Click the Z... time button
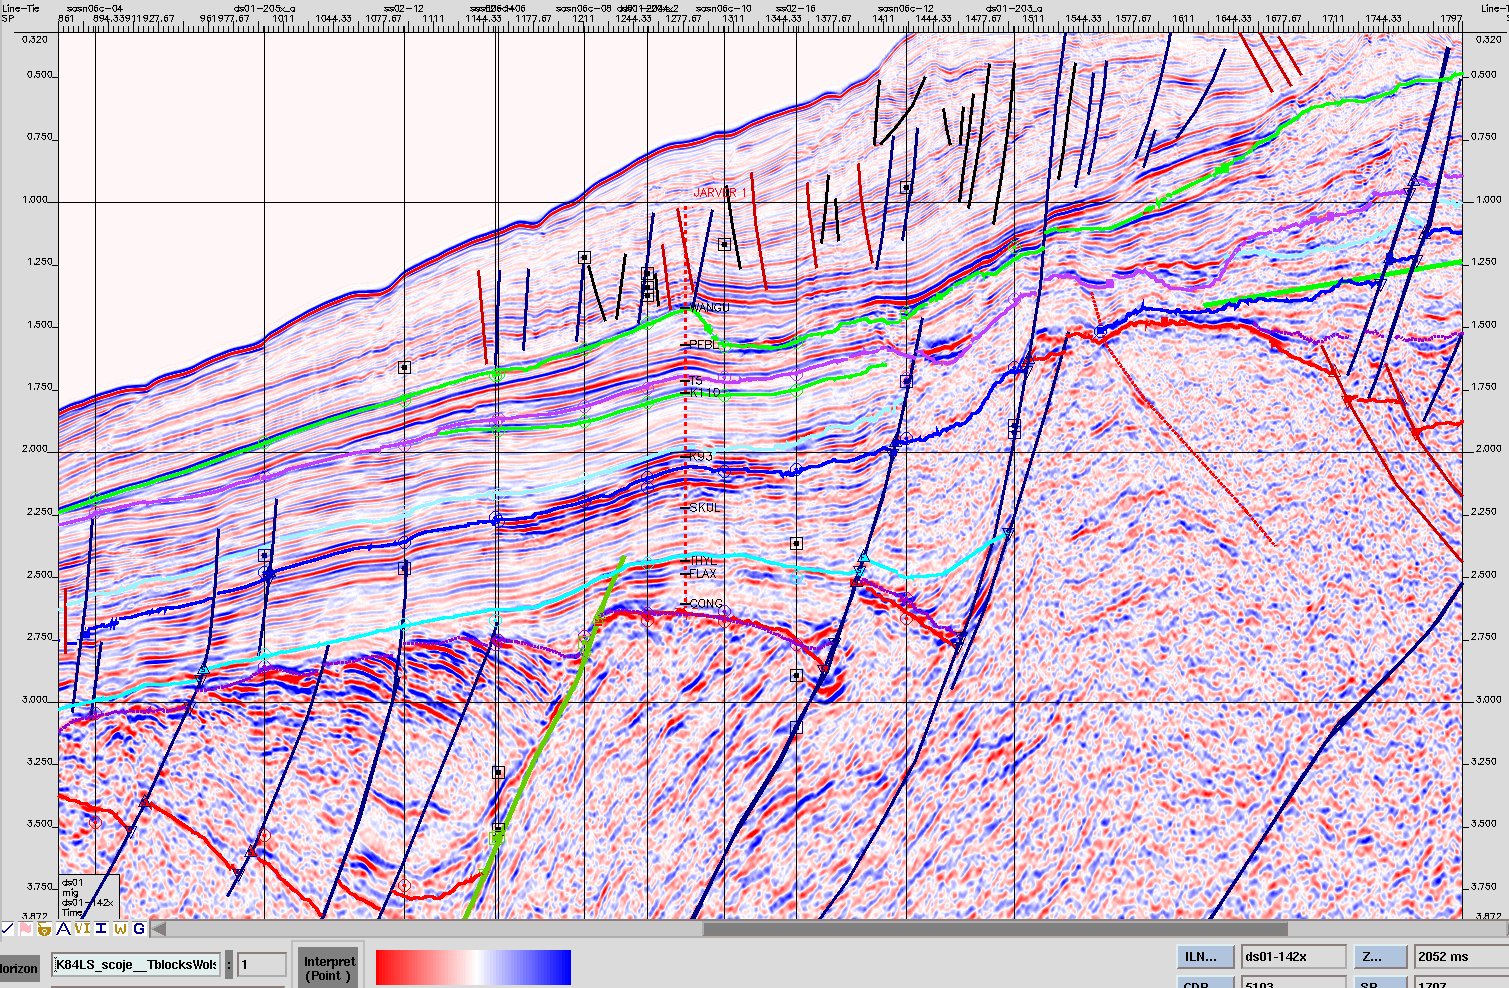 pos(1381,957)
